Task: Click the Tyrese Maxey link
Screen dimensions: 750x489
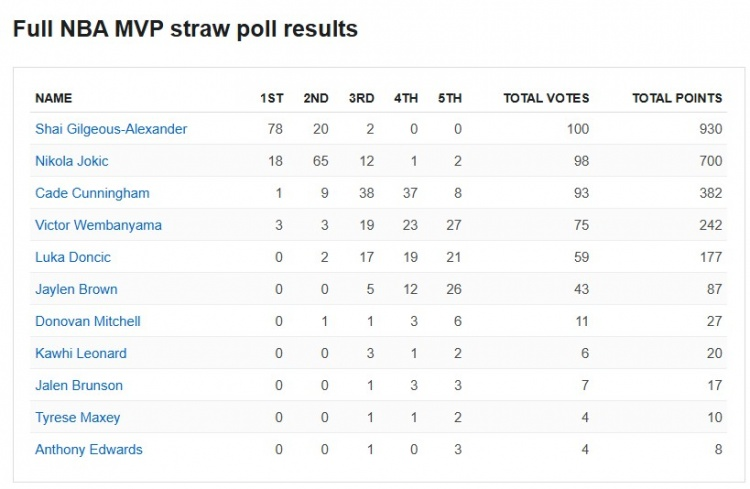Action: [x=77, y=417]
